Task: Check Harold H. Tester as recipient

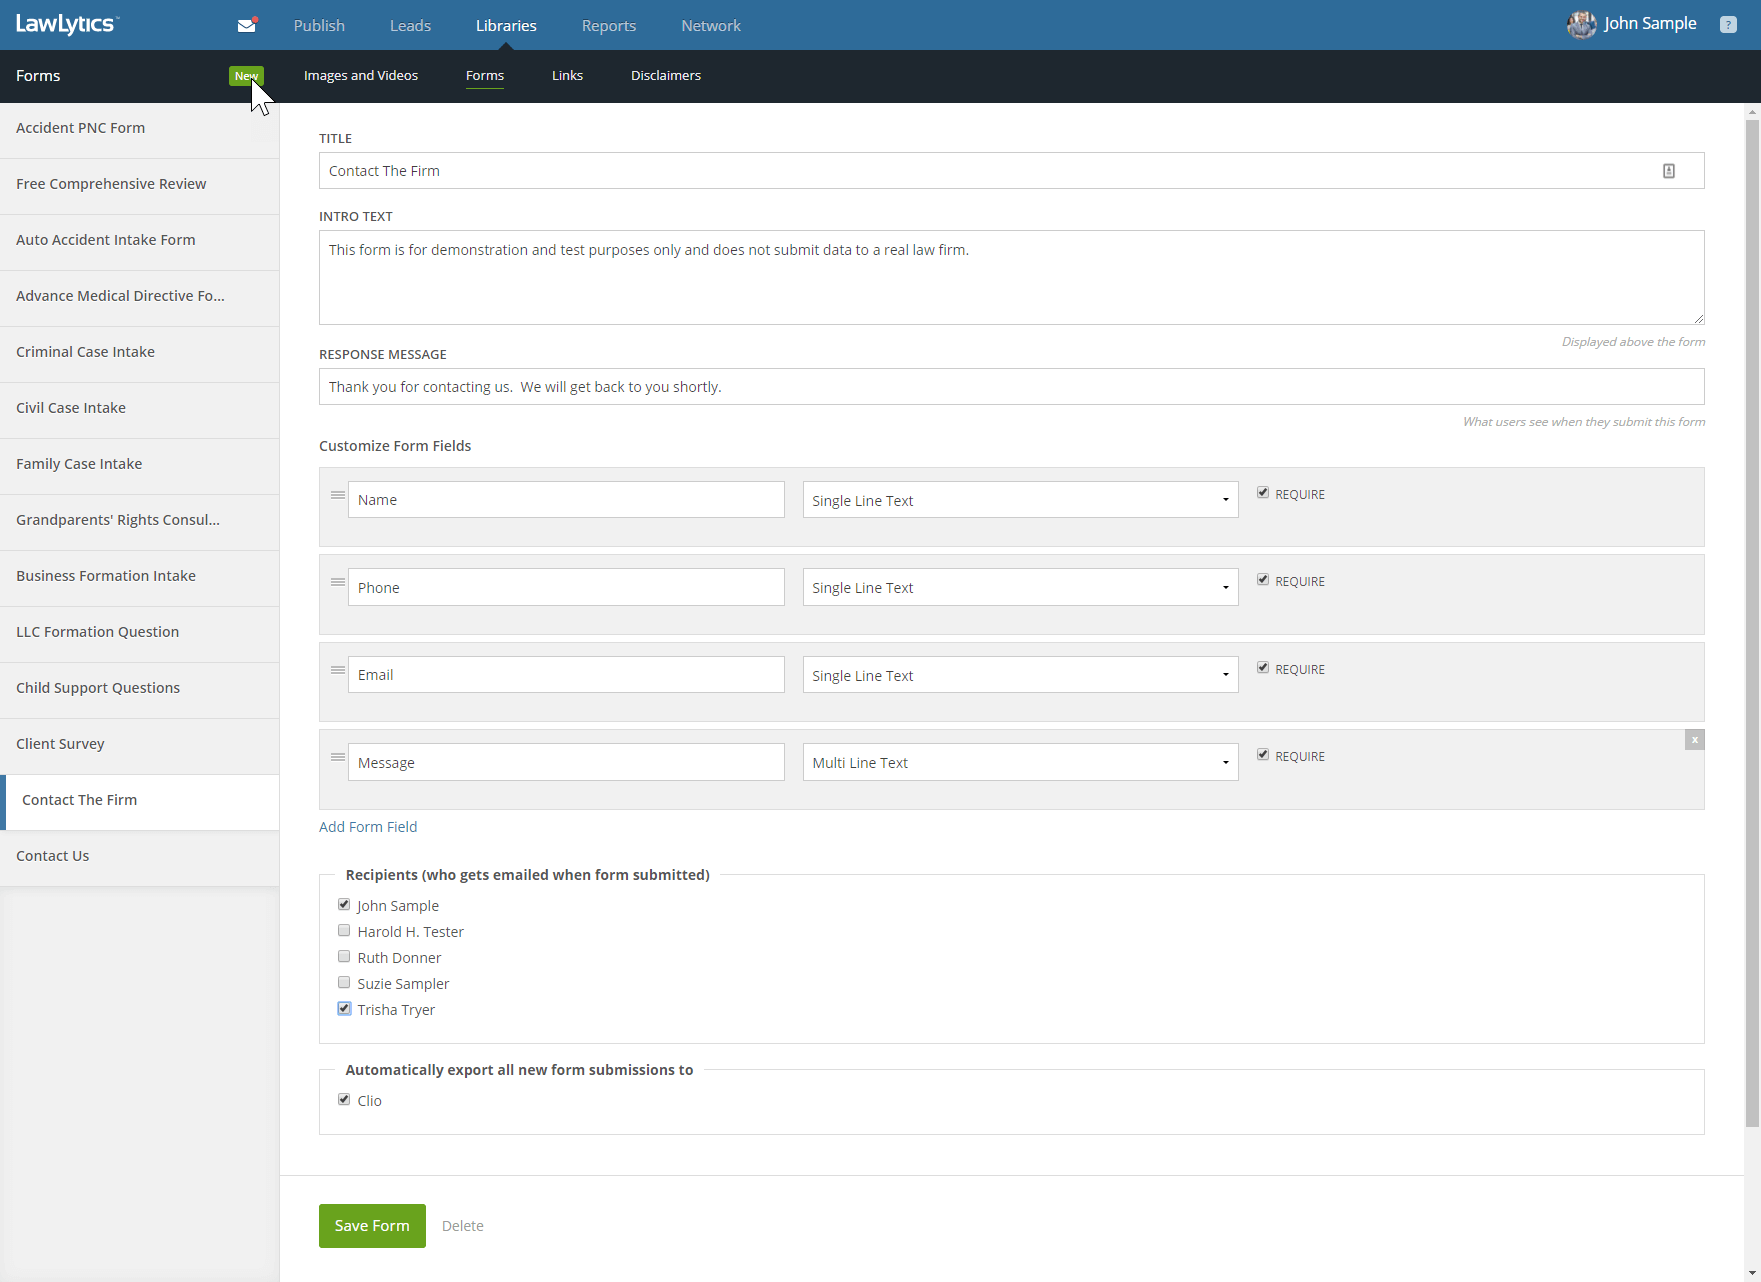Action: pos(344,931)
